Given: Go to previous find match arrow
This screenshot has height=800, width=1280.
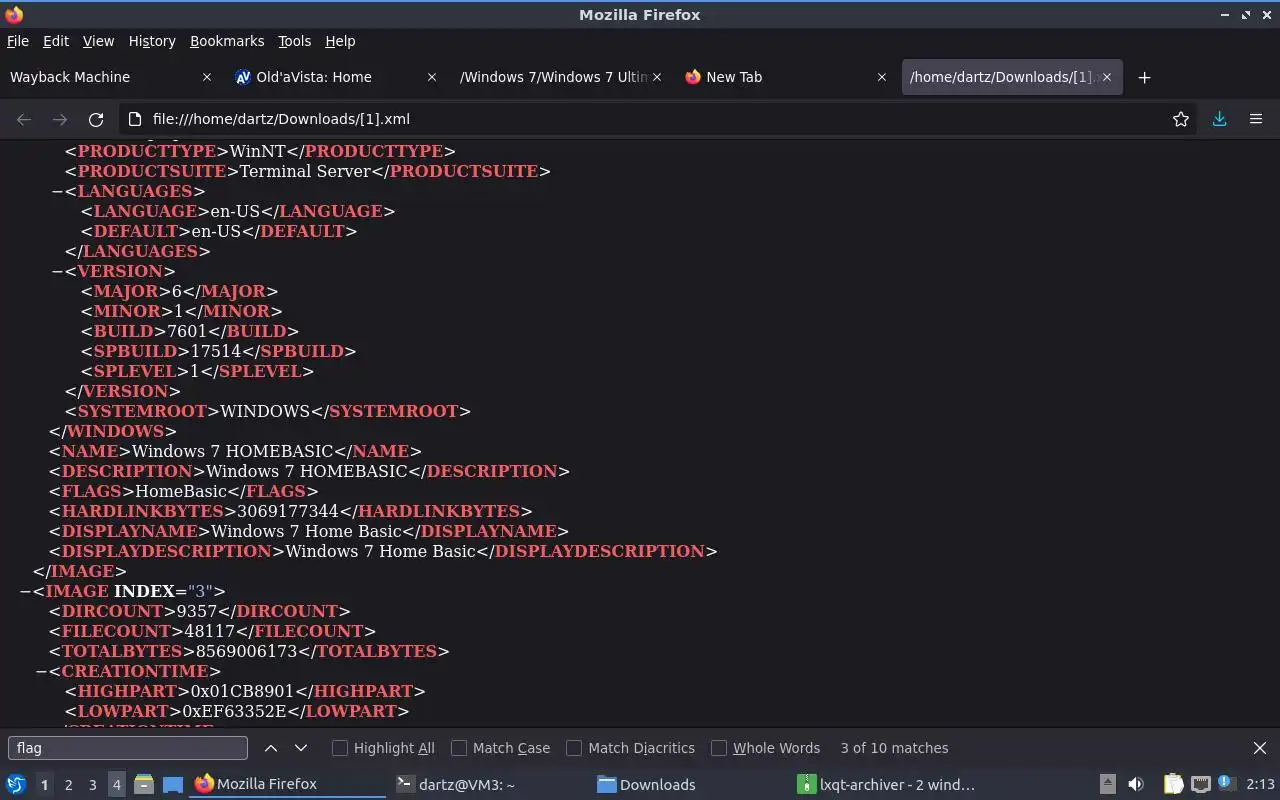Looking at the screenshot, I should [271, 748].
